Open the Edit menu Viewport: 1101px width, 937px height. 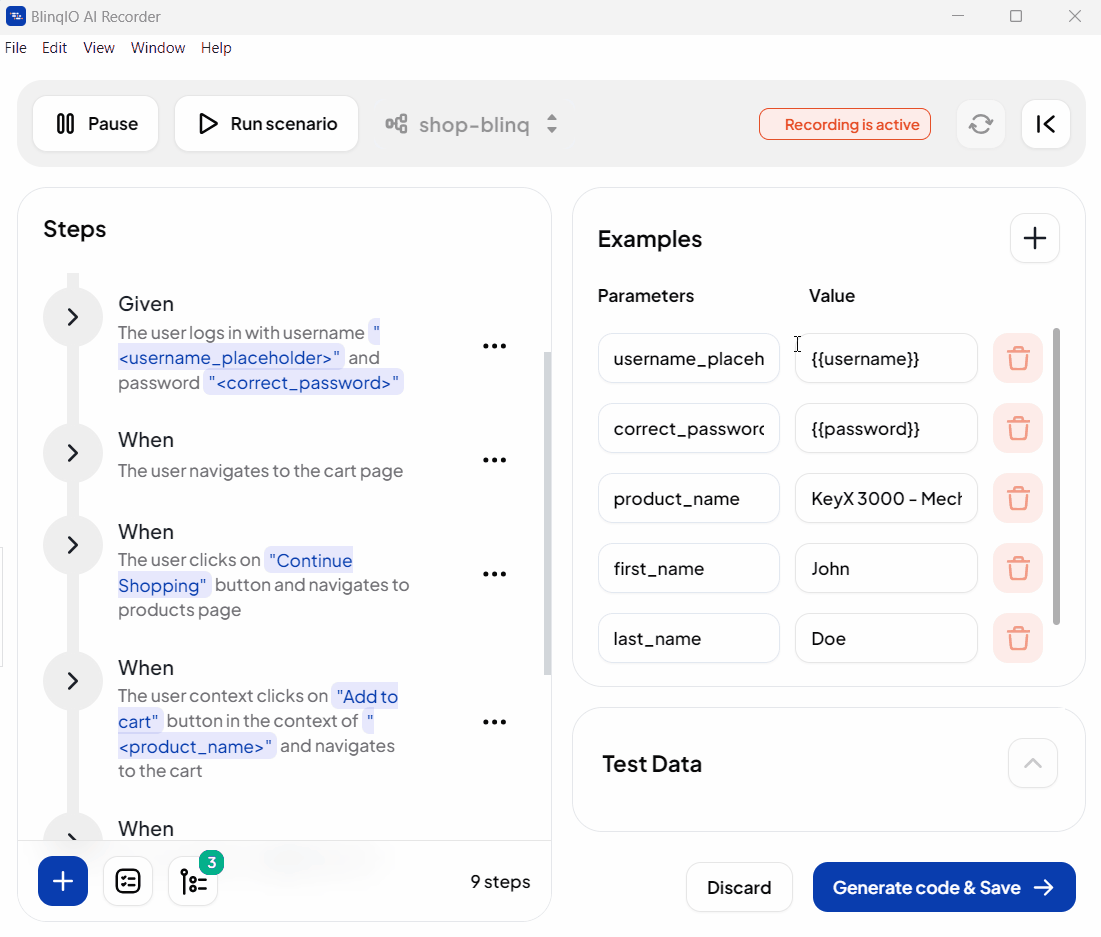(x=54, y=48)
